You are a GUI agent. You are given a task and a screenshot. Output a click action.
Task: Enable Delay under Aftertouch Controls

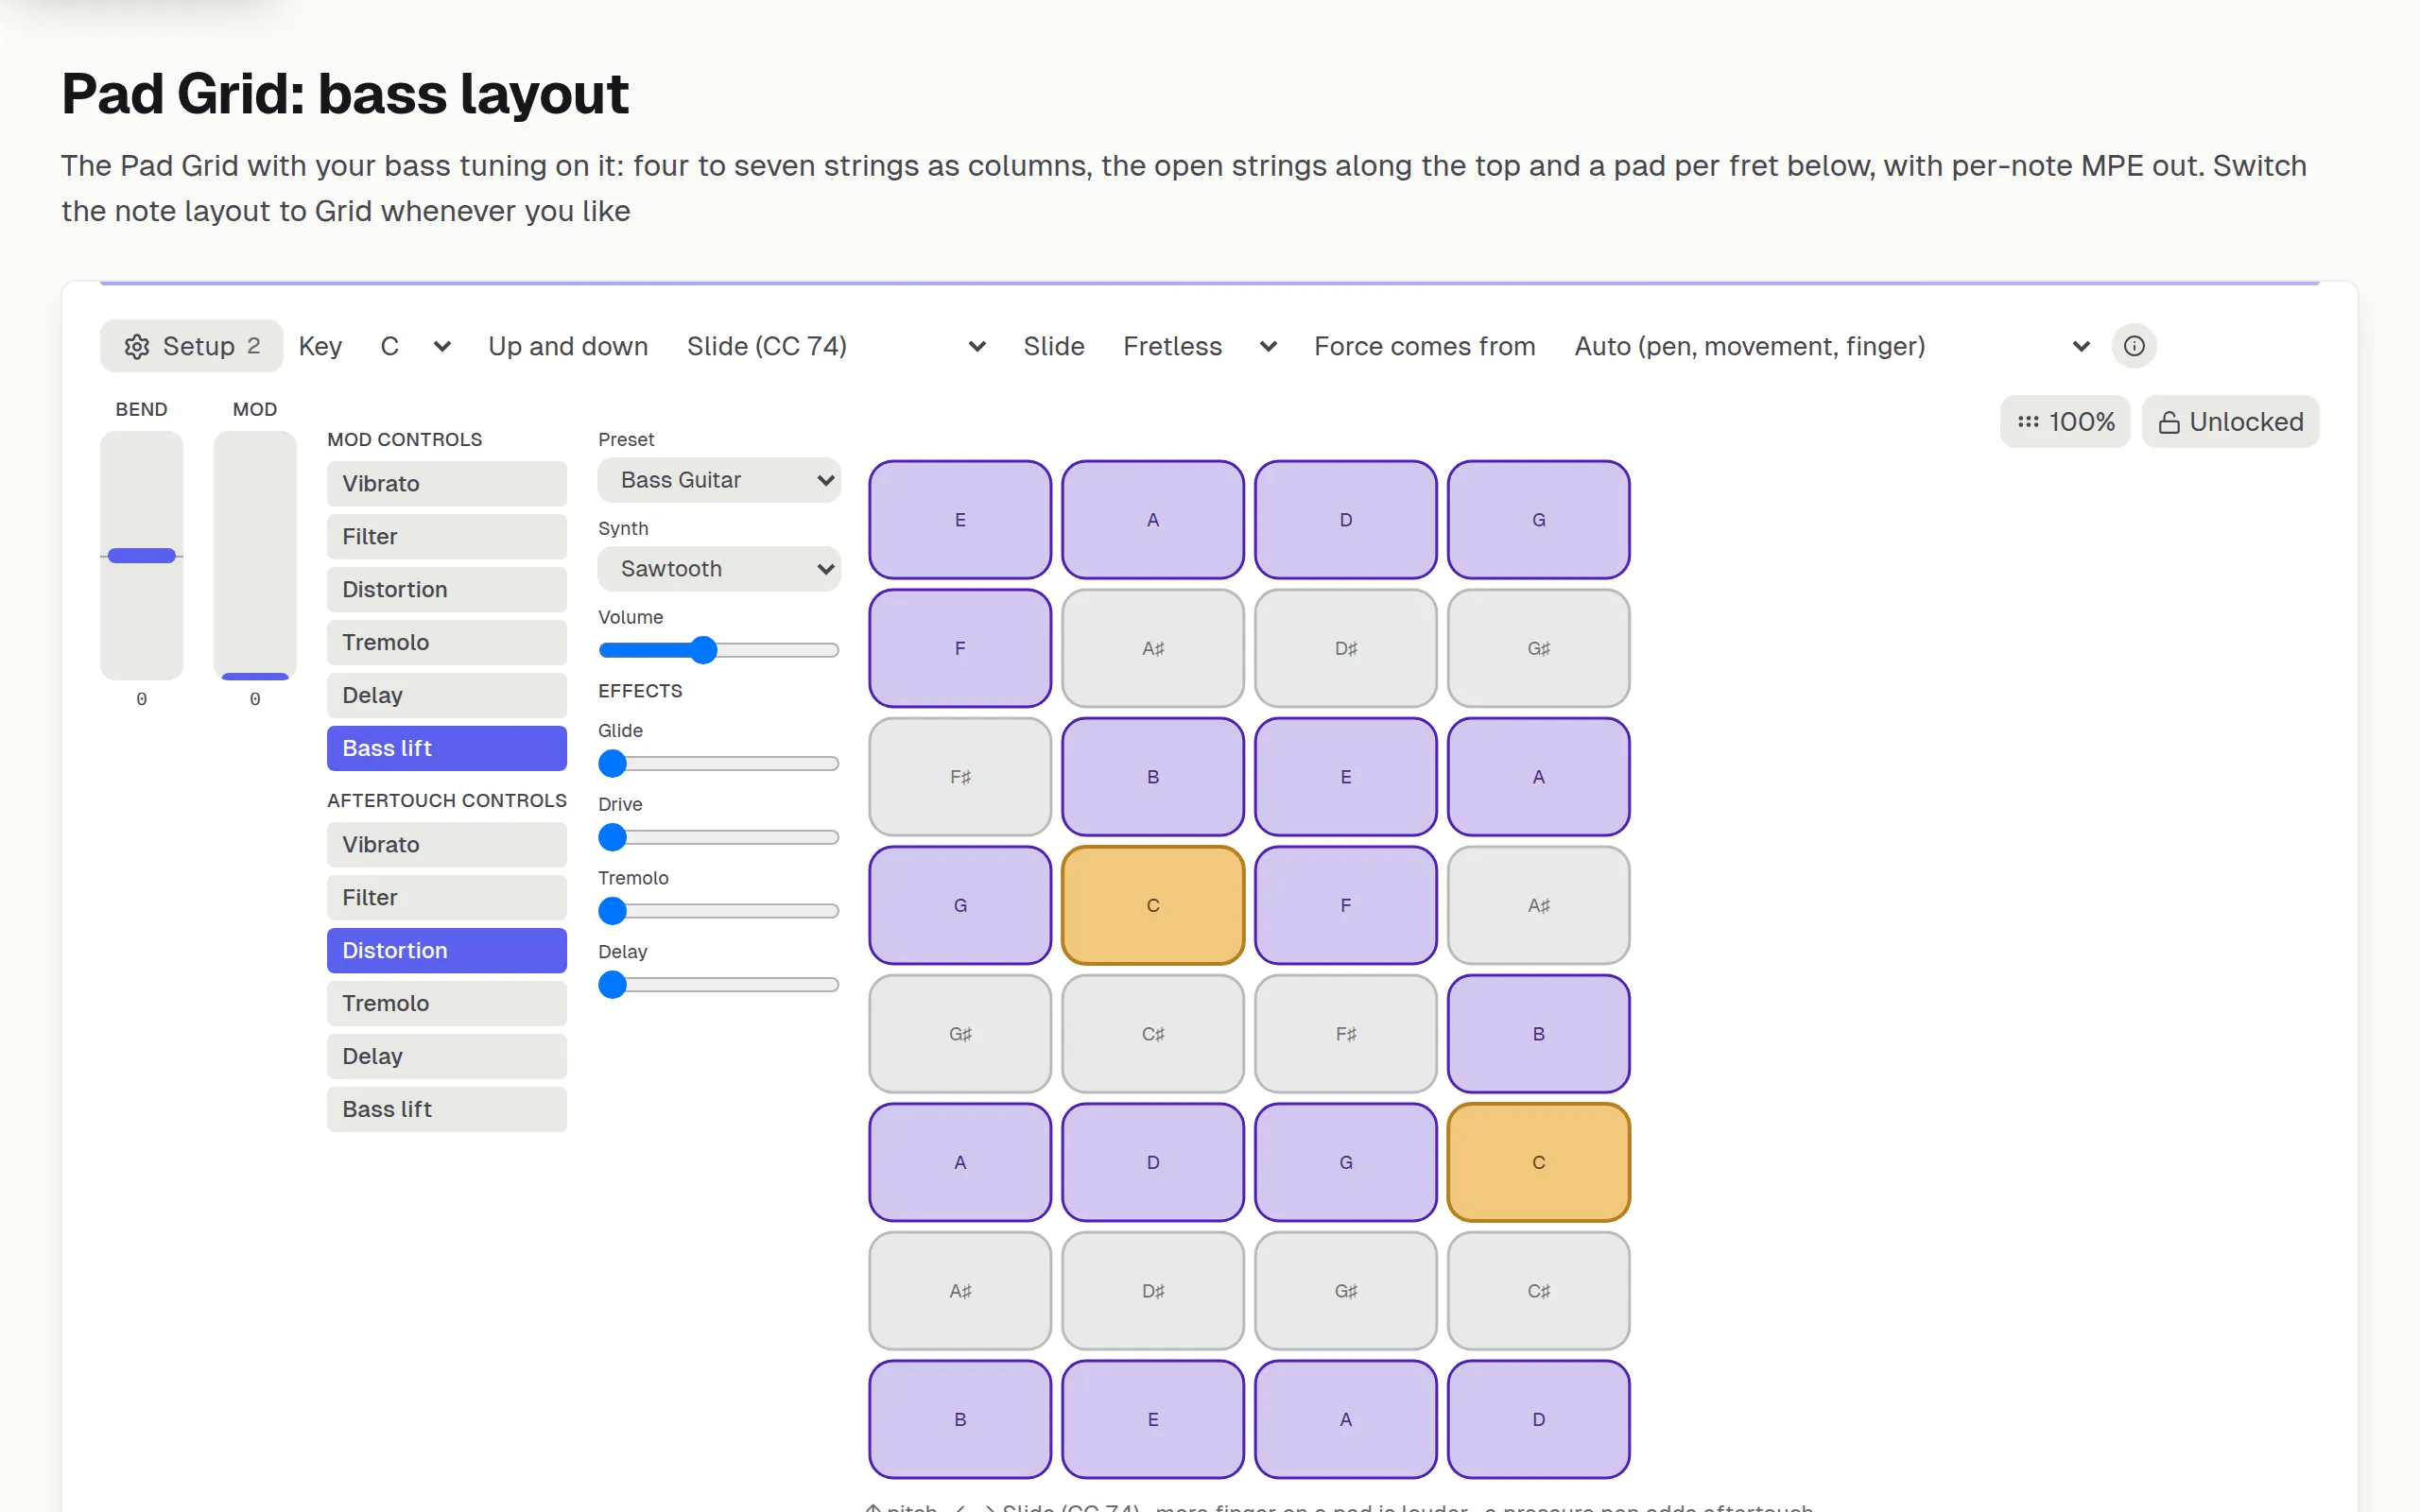447,1057
